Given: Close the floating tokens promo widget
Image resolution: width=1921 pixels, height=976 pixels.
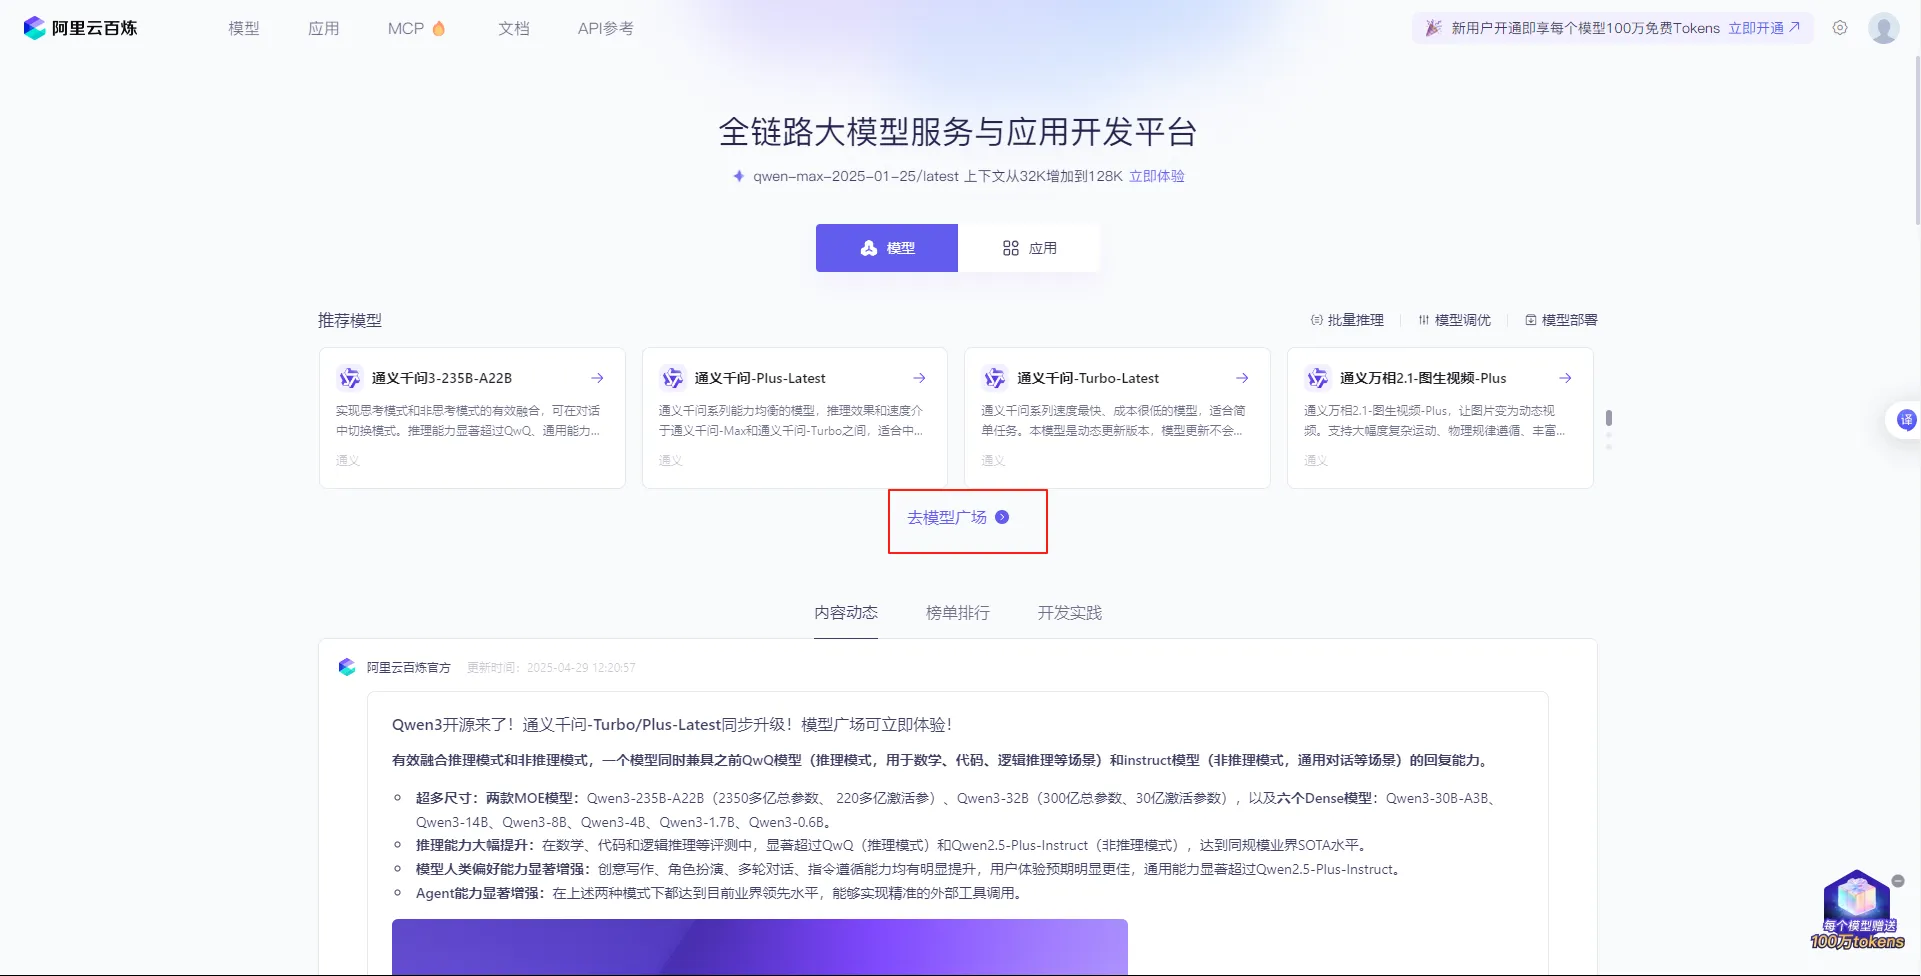Looking at the screenshot, I should 1898,881.
